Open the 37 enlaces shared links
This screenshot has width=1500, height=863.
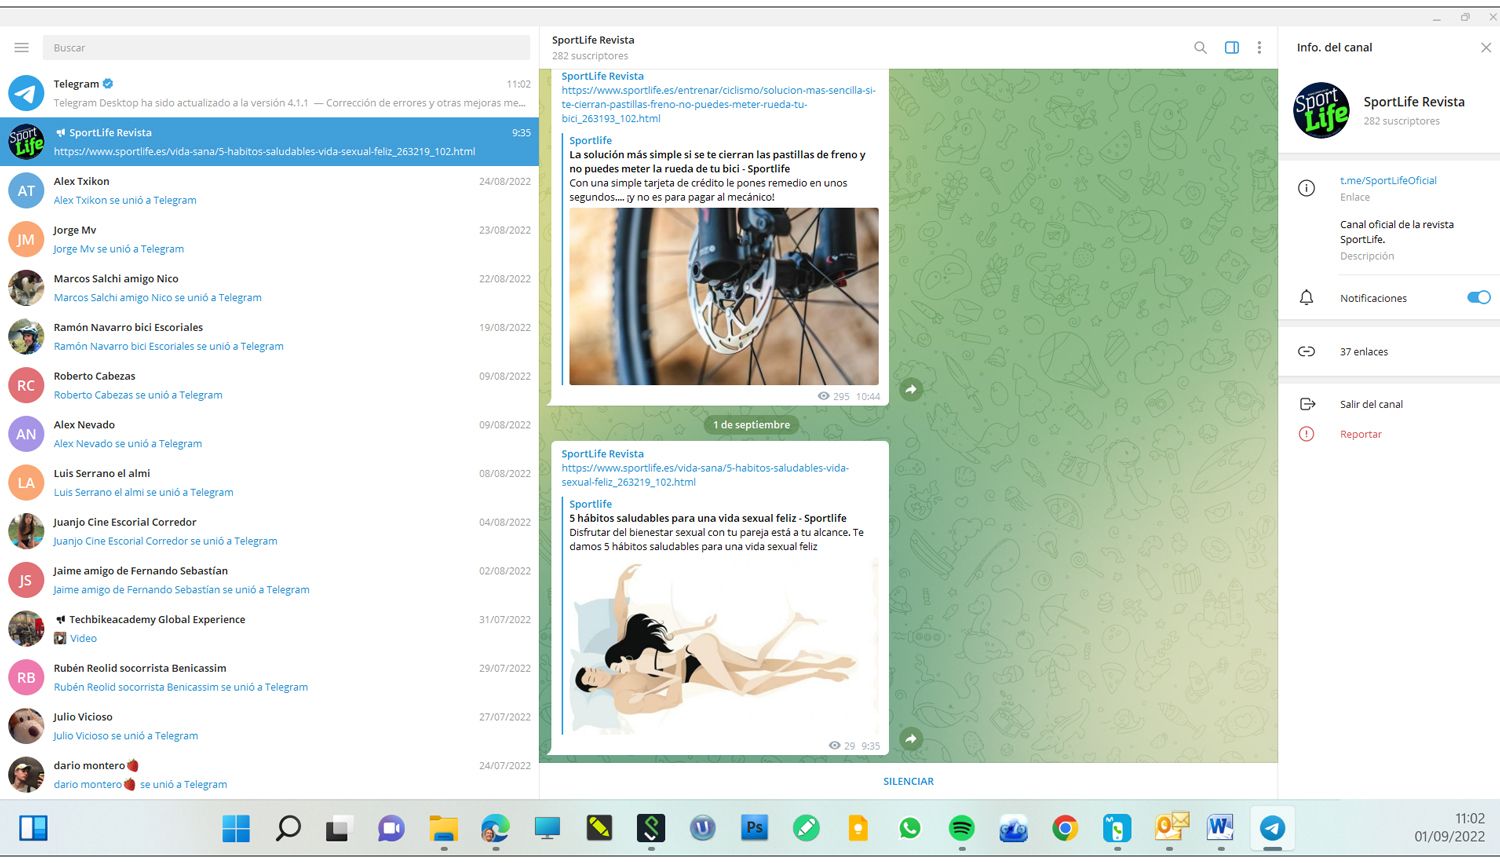pyautogui.click(x=1364, y=352)
